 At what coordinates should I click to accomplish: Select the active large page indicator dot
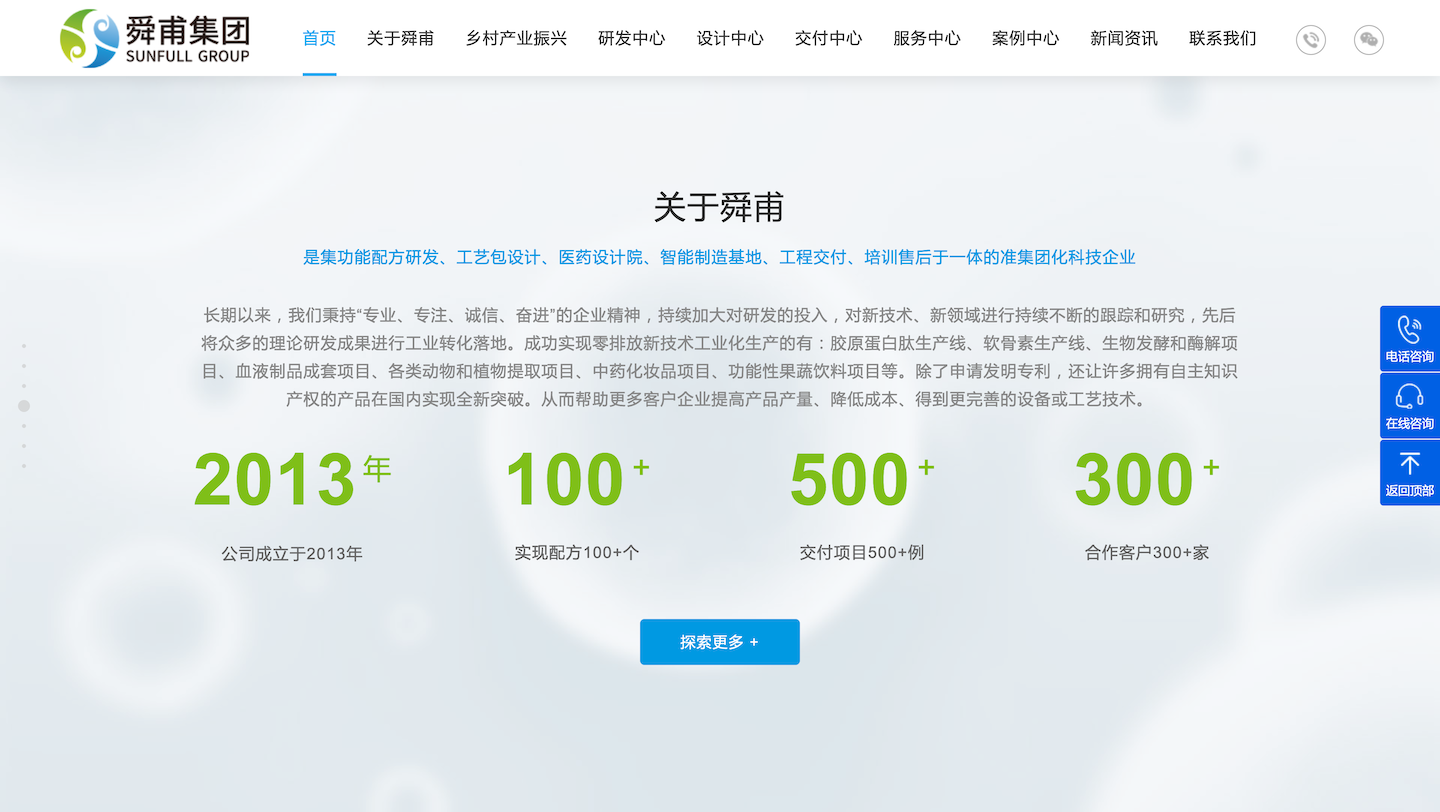point(24,406)
